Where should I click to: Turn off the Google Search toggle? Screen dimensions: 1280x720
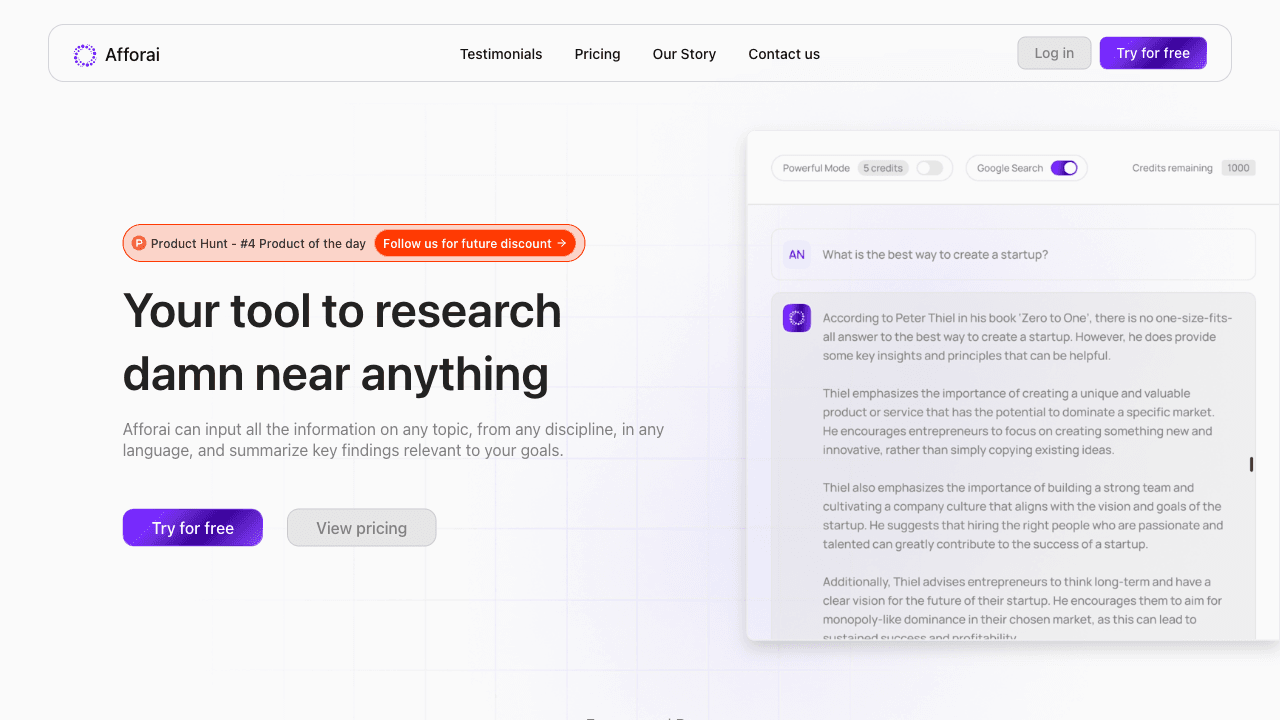click(x=1064, y=168)
